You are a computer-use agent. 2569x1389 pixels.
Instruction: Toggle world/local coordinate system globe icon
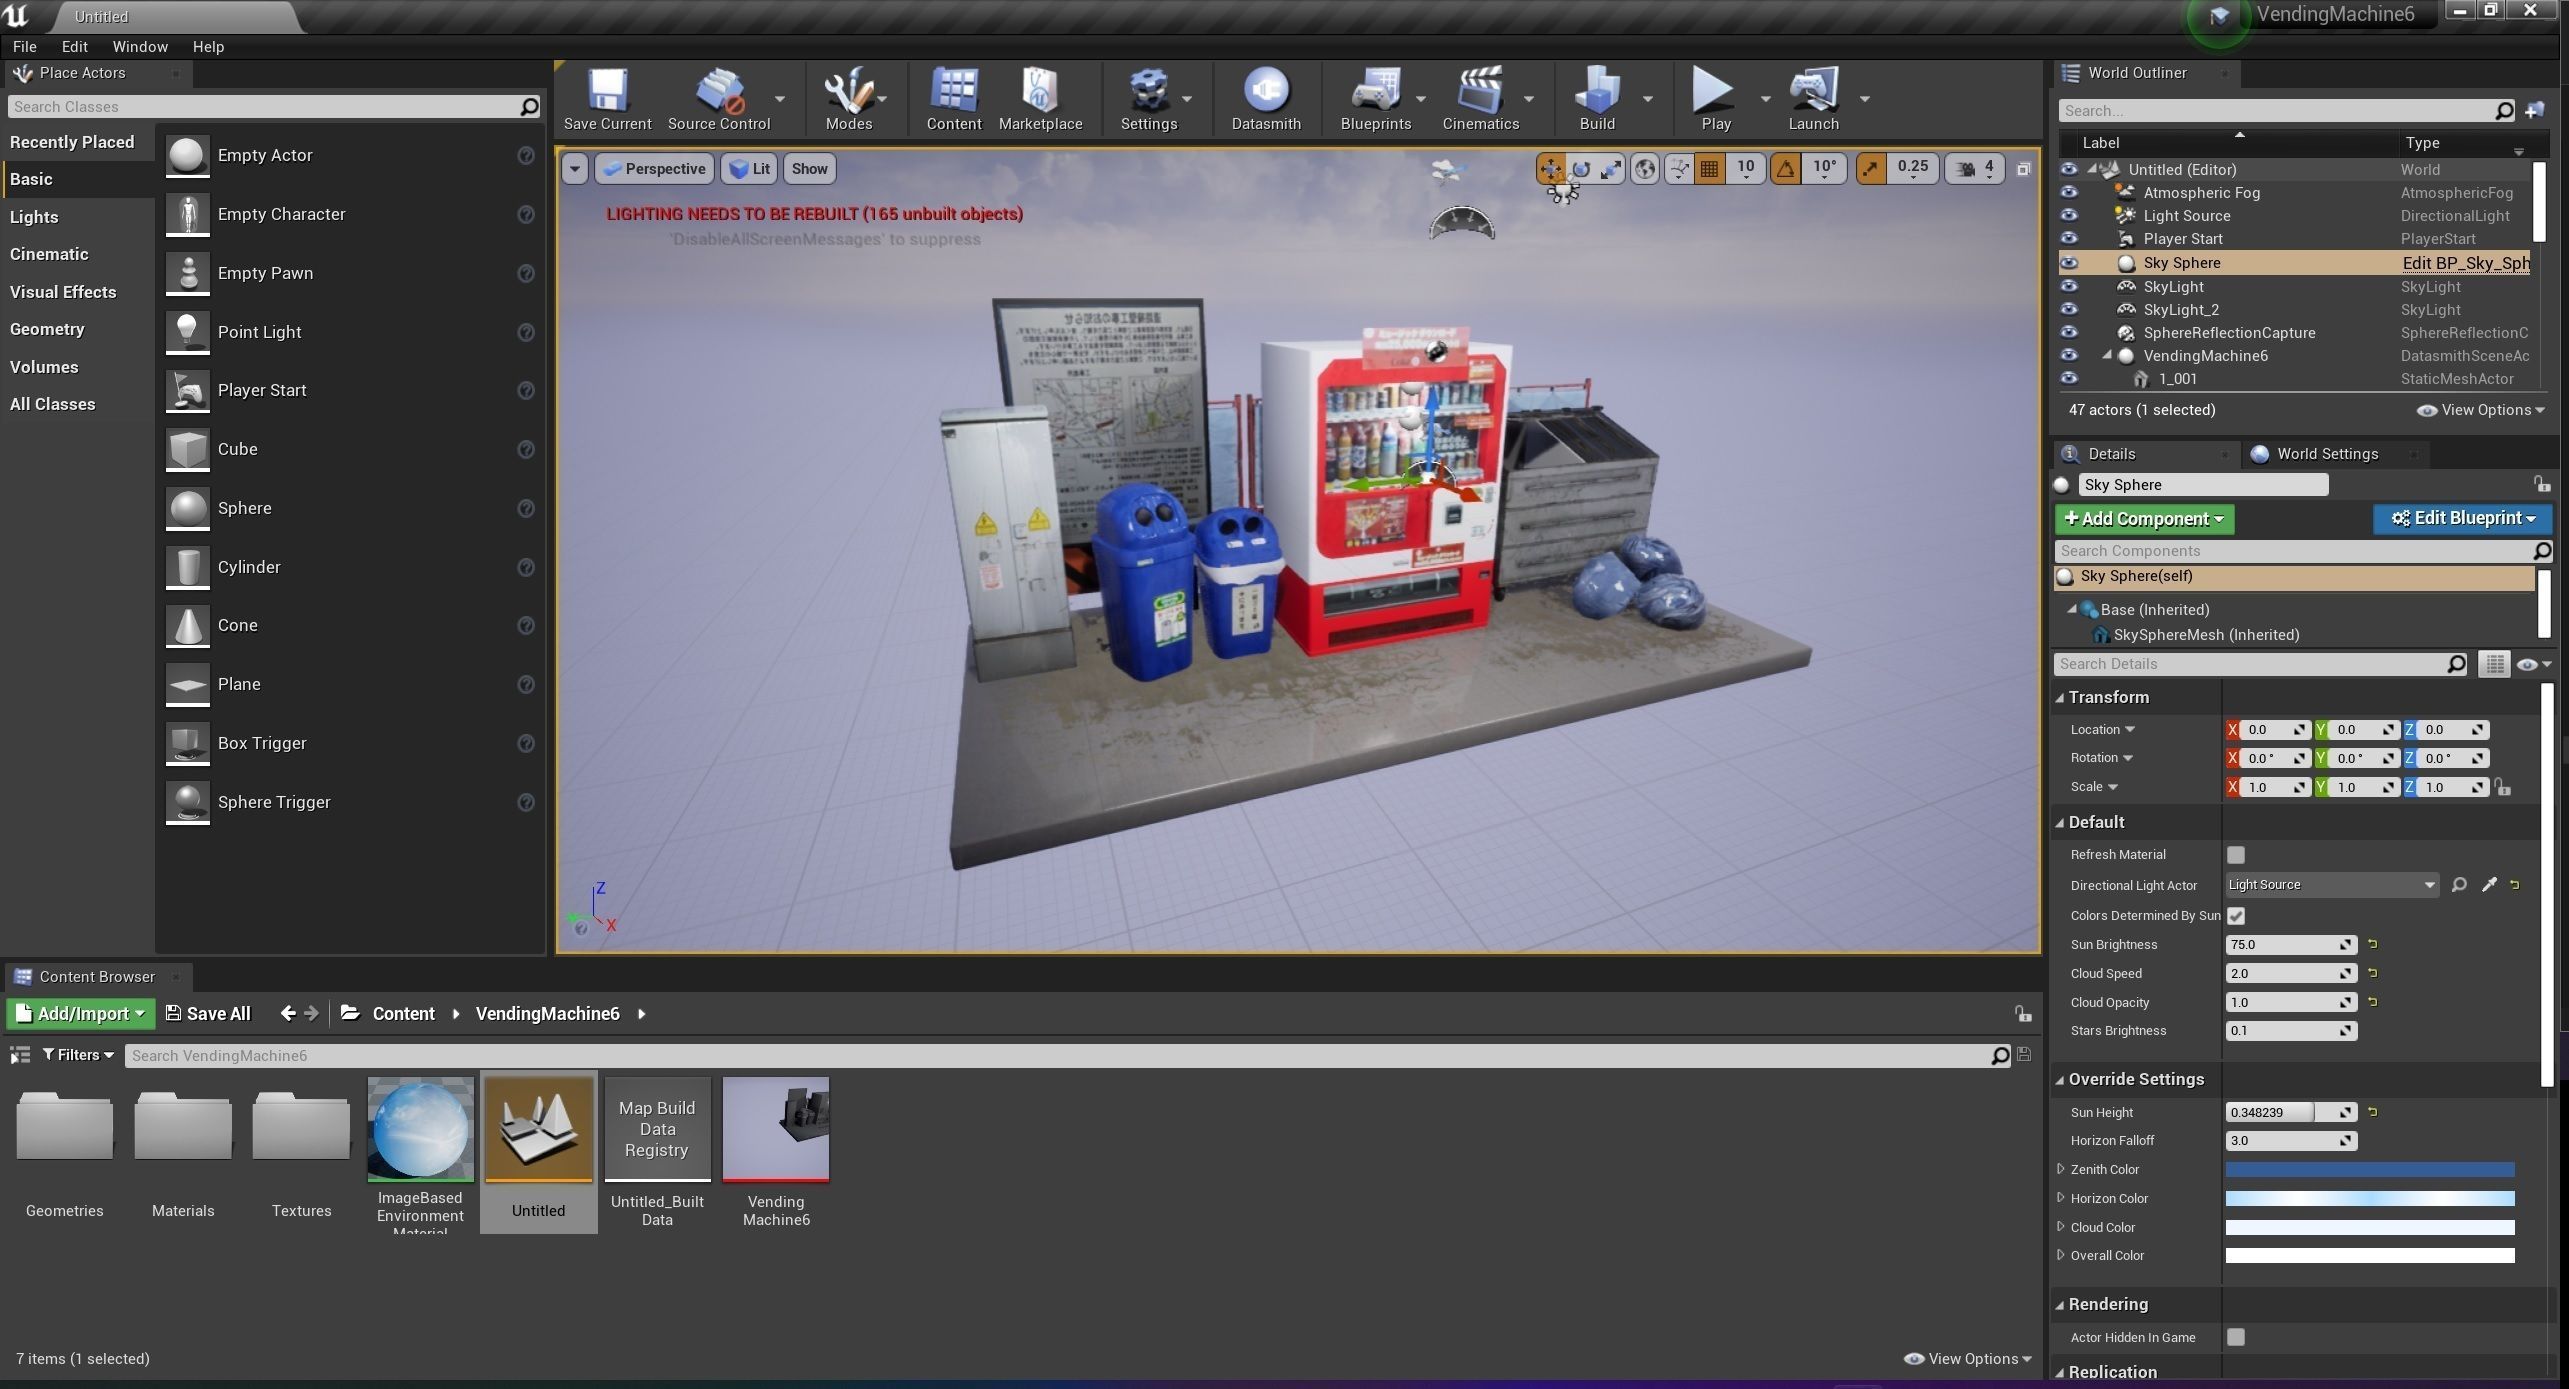pyautogui.click(x=1645, y=169)
